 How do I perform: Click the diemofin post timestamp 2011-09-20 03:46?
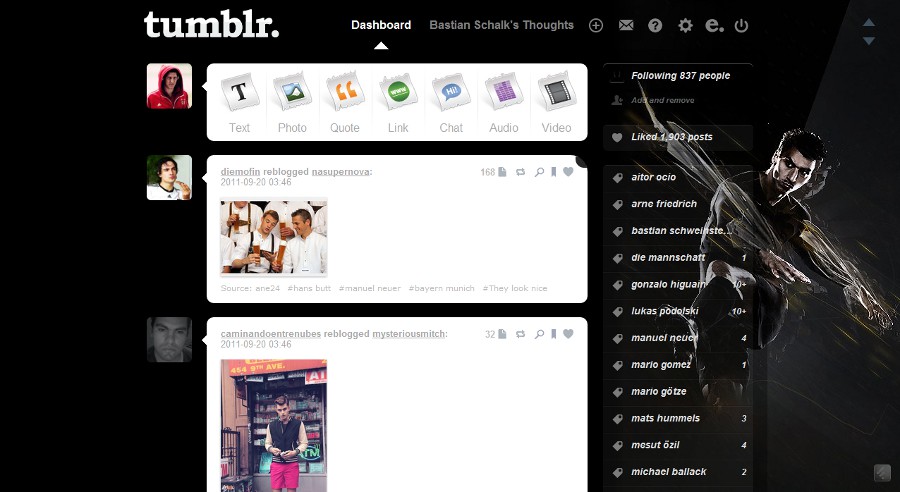coord(256,182)
